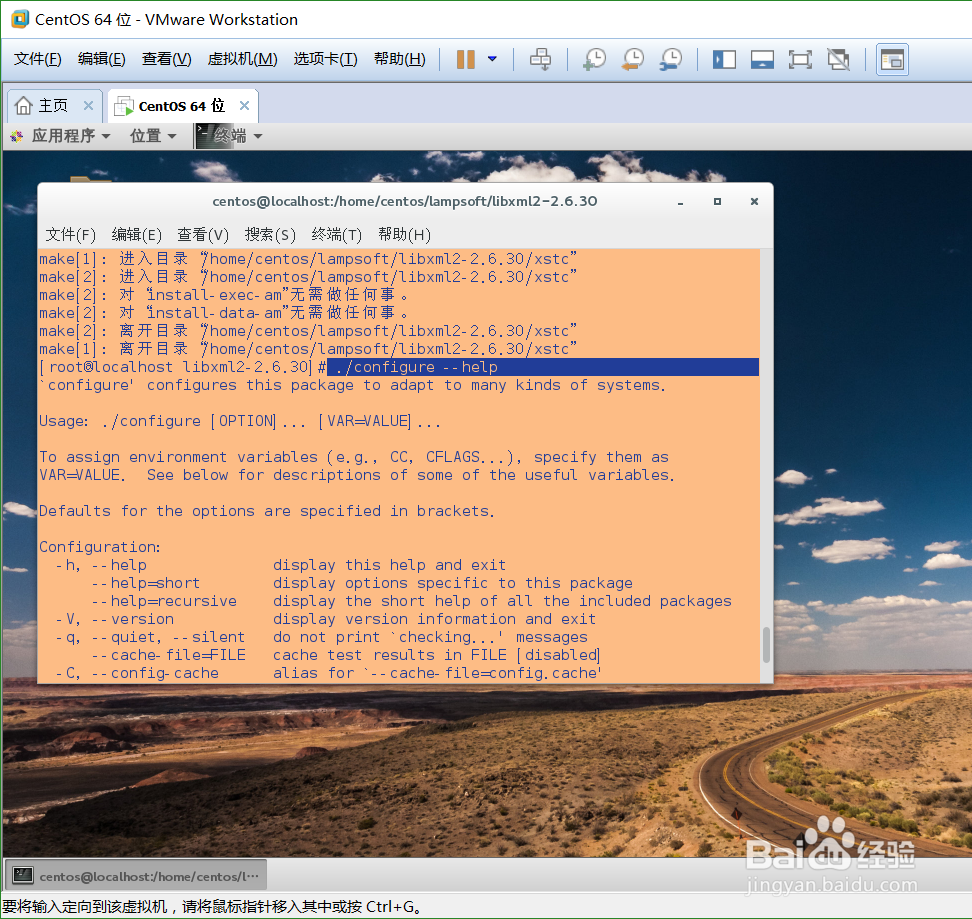Click the terminal title bar text
The image size is (972, 919).
[405, 201]
